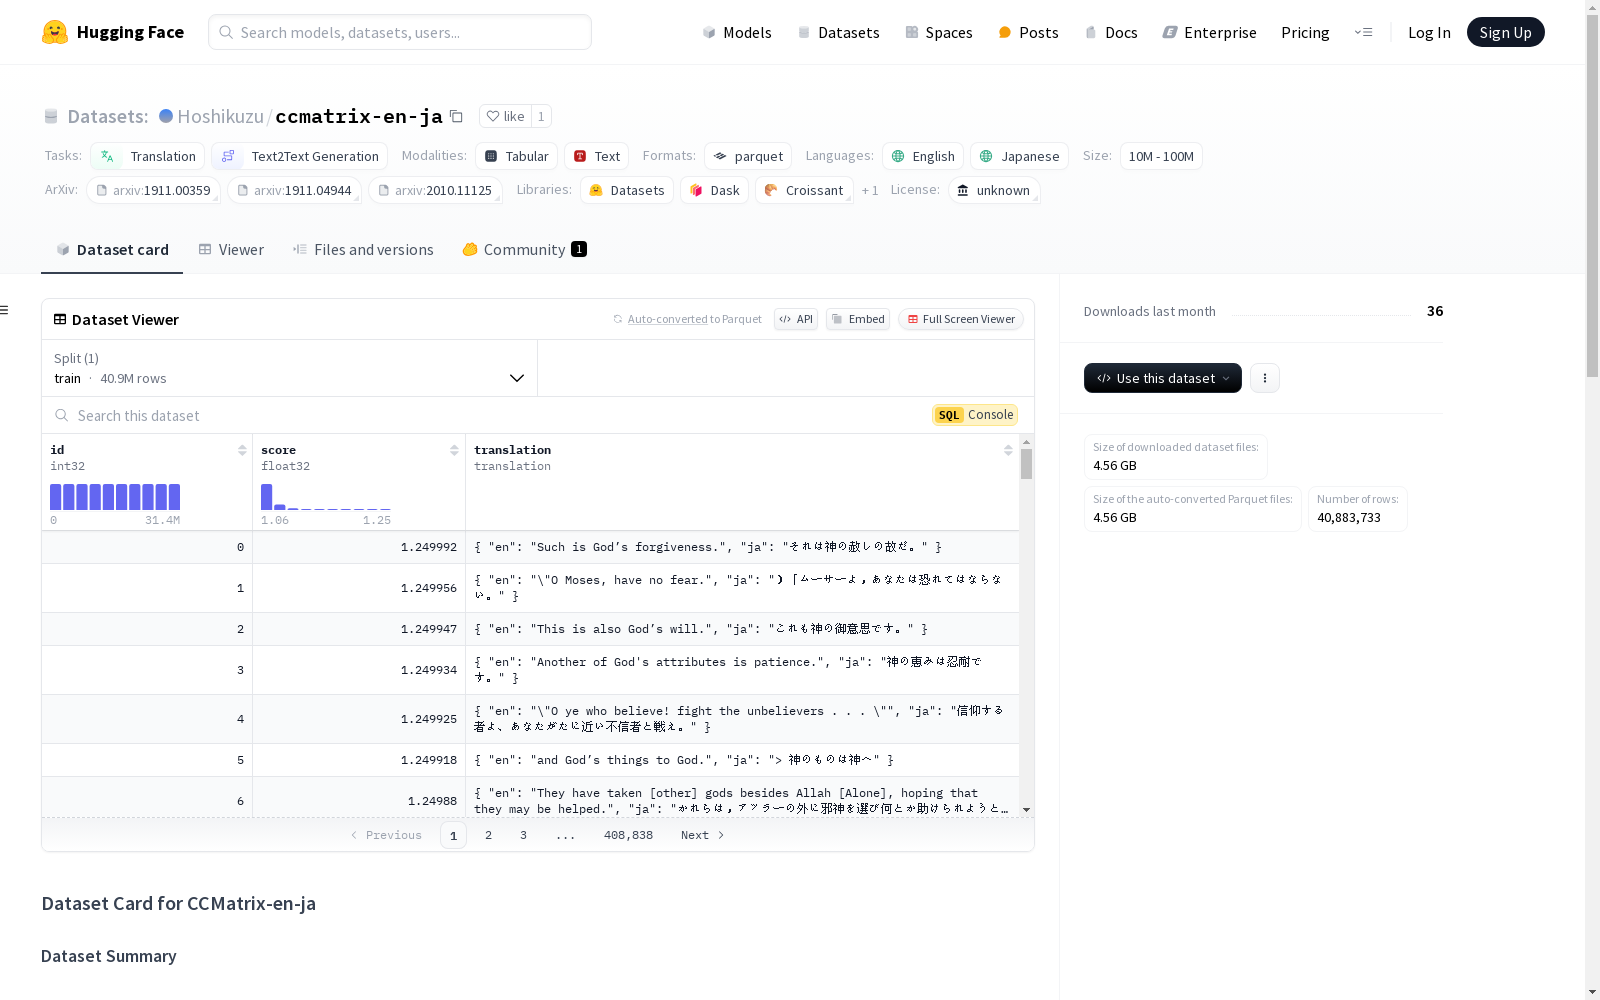
Task: Open arxiv:1911.00359 paper tag
Action: point(153,190)
